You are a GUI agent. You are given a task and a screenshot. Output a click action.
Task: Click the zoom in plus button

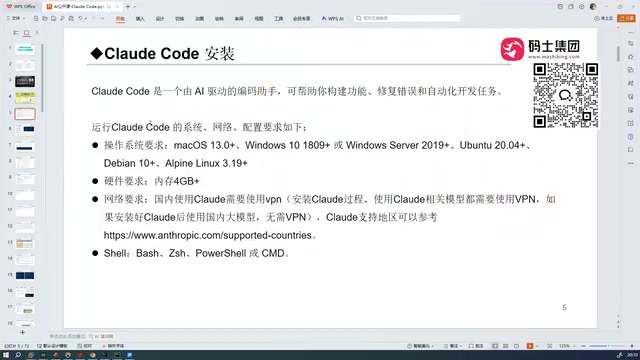click(632, 346)
